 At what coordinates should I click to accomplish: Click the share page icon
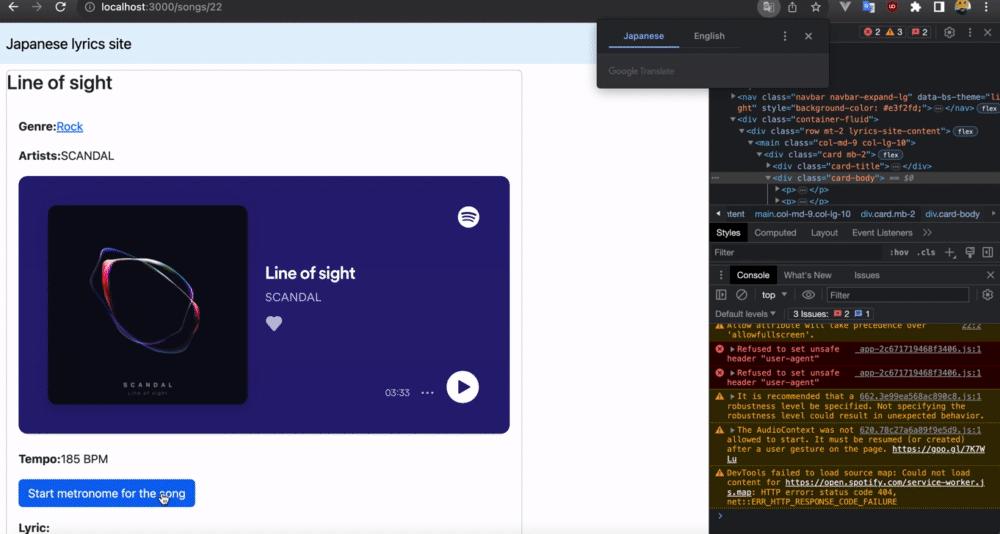[x=792, y=8]
